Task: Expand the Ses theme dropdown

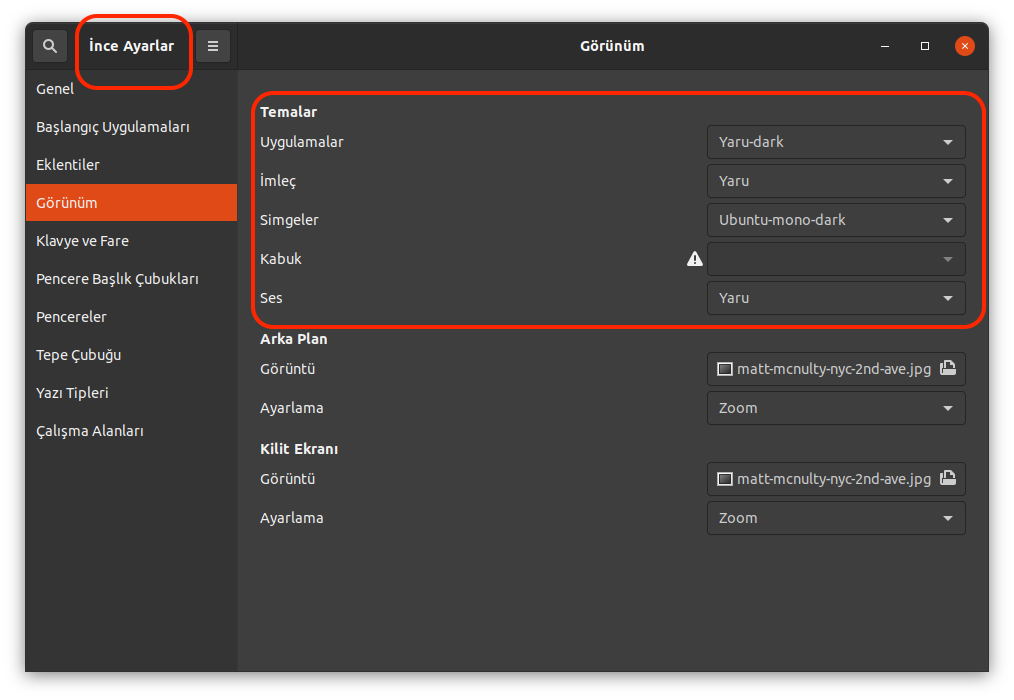Action: (835, 298)
